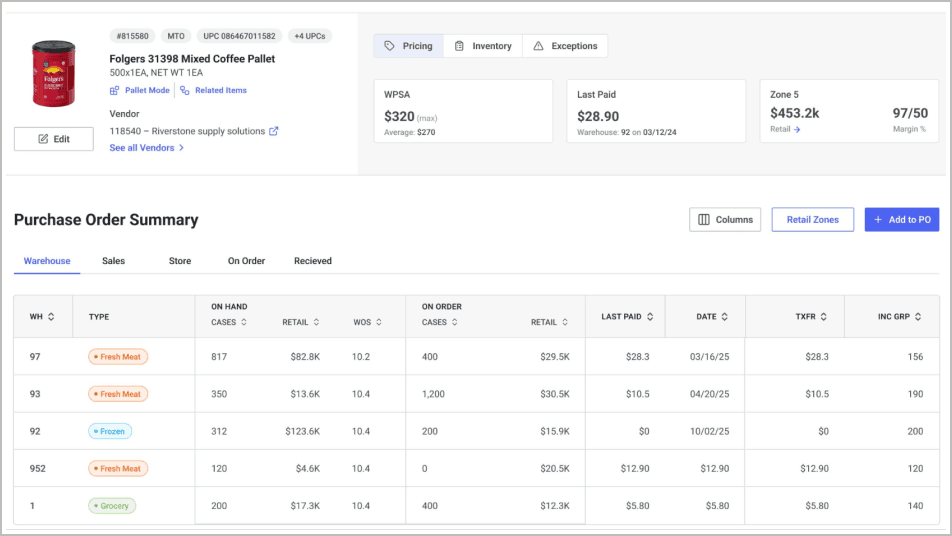Click Add to PO button

click(x=902, y=220)
